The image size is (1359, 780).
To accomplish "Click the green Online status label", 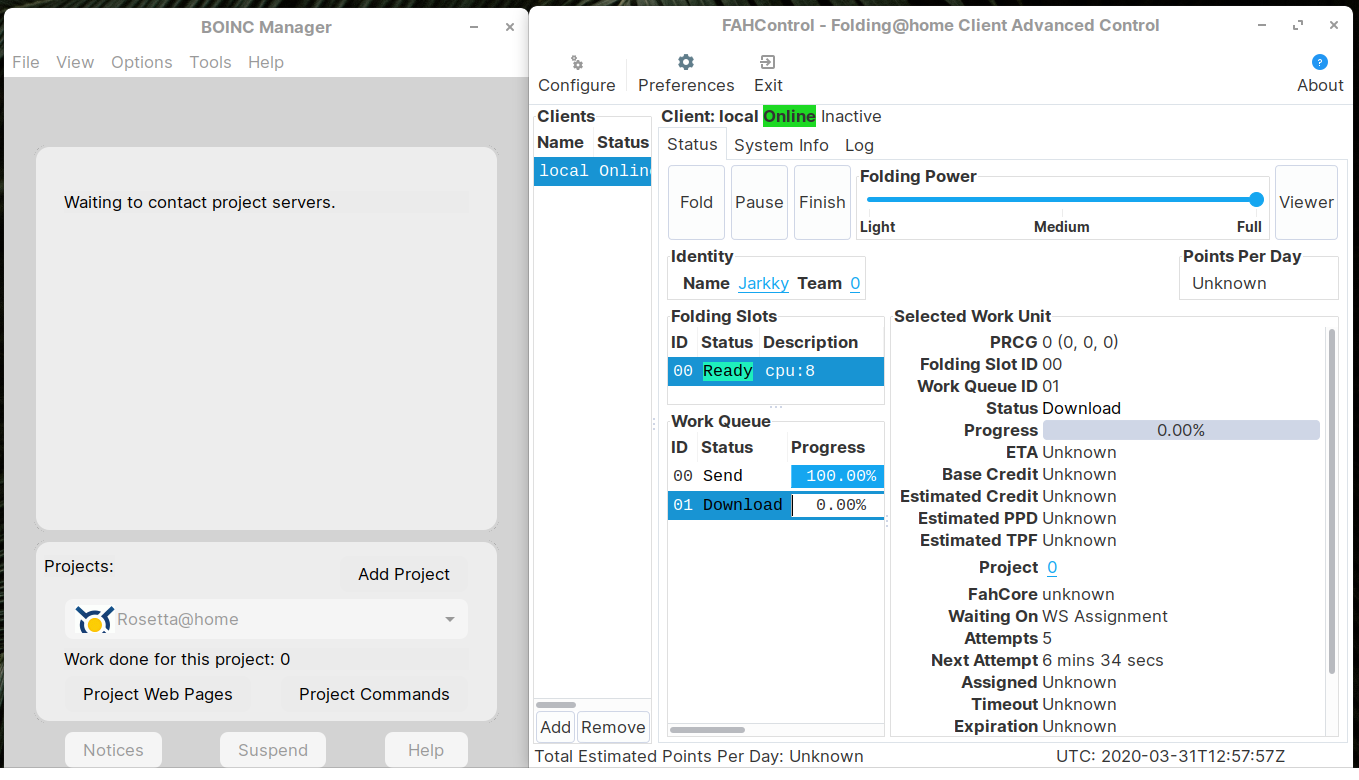I will click(x=789, y=116).
